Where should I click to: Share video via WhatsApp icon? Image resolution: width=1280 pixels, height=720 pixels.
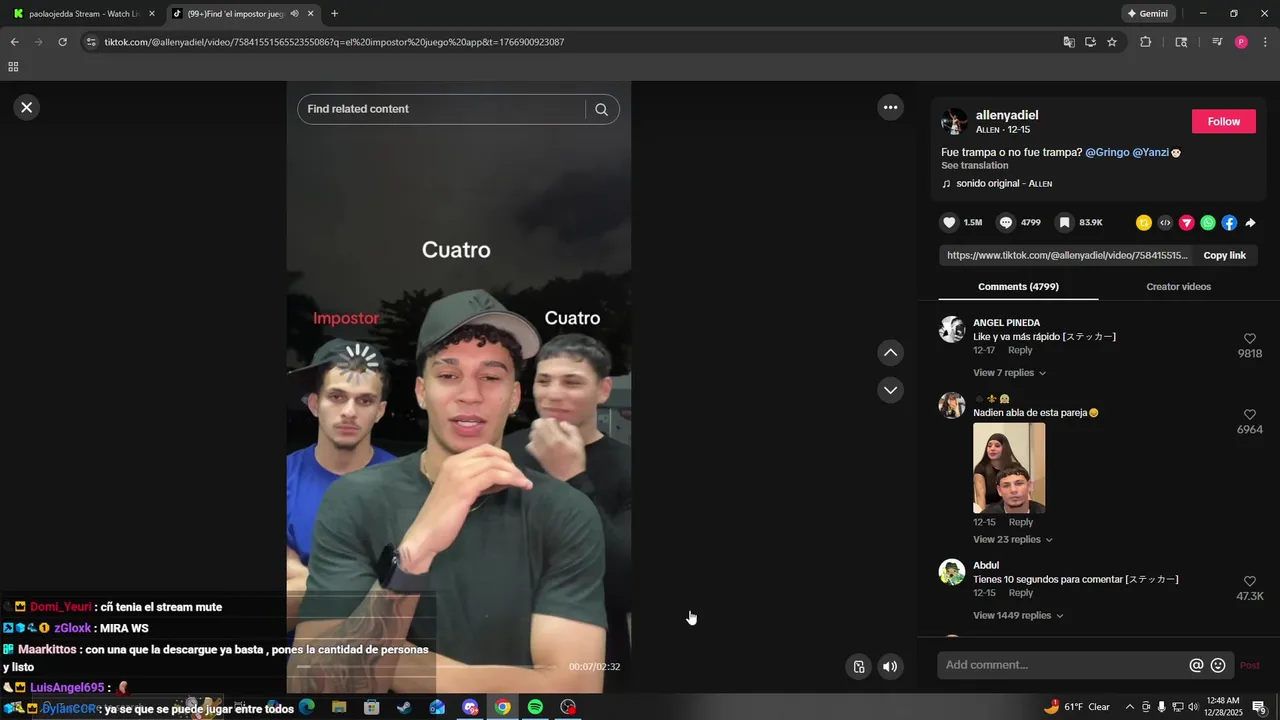(x=1208, y=222)
